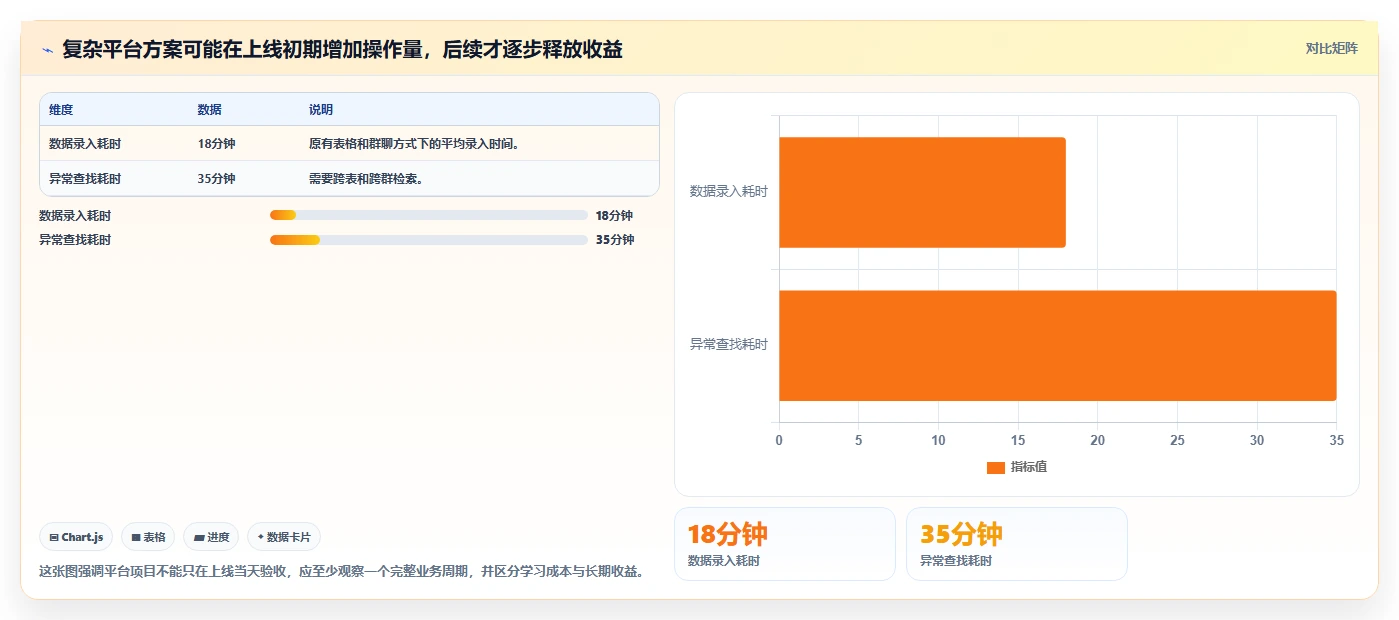This screenshot has width=1399, height=620.
Task: Click x-axis tick label 20
Action: [1097, 441]
